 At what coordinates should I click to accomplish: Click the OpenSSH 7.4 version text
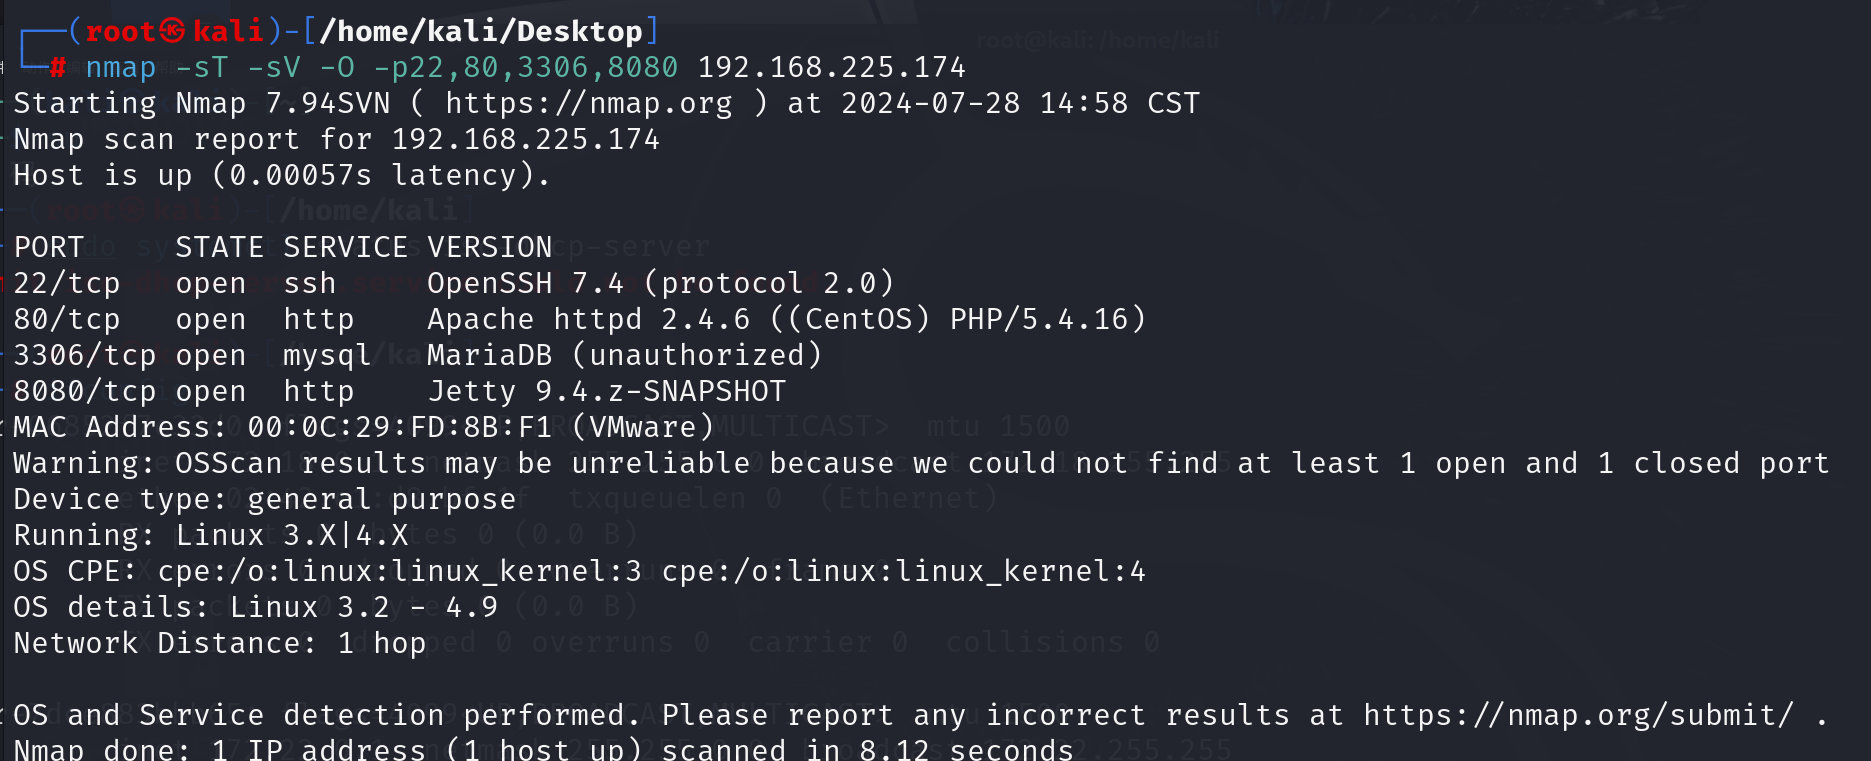pyautogui.click(x=526, y=284)
